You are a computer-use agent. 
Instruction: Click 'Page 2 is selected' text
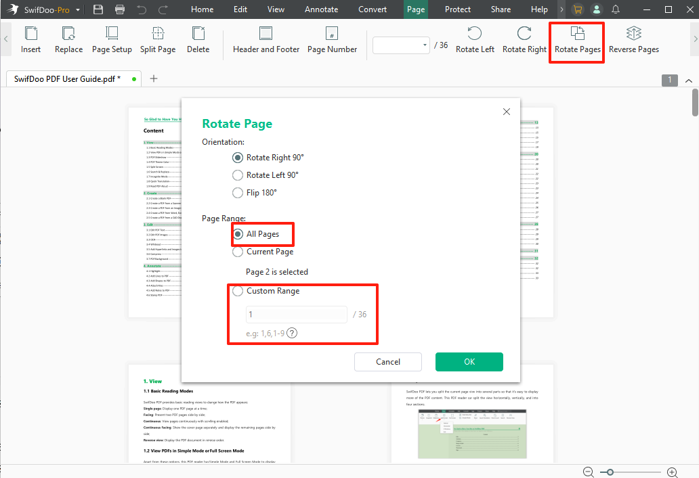277,272
